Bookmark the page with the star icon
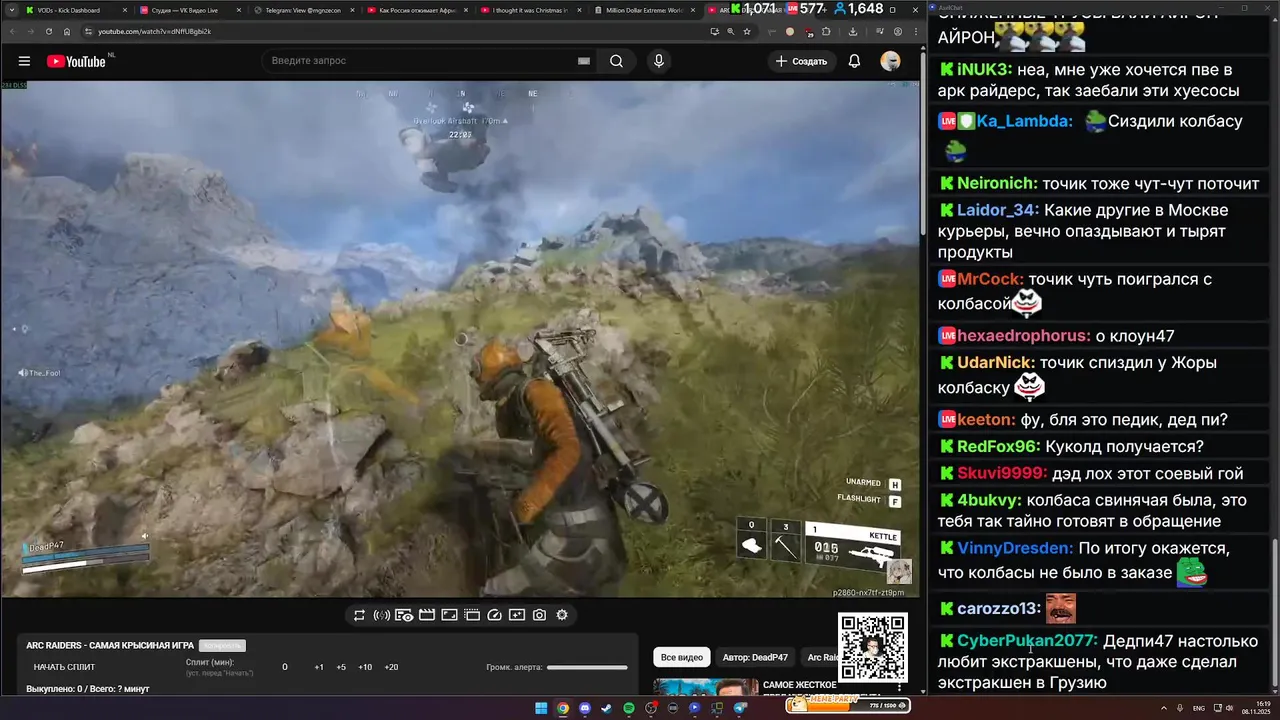This screenshot has height=720, width=1280. [749, 31]
